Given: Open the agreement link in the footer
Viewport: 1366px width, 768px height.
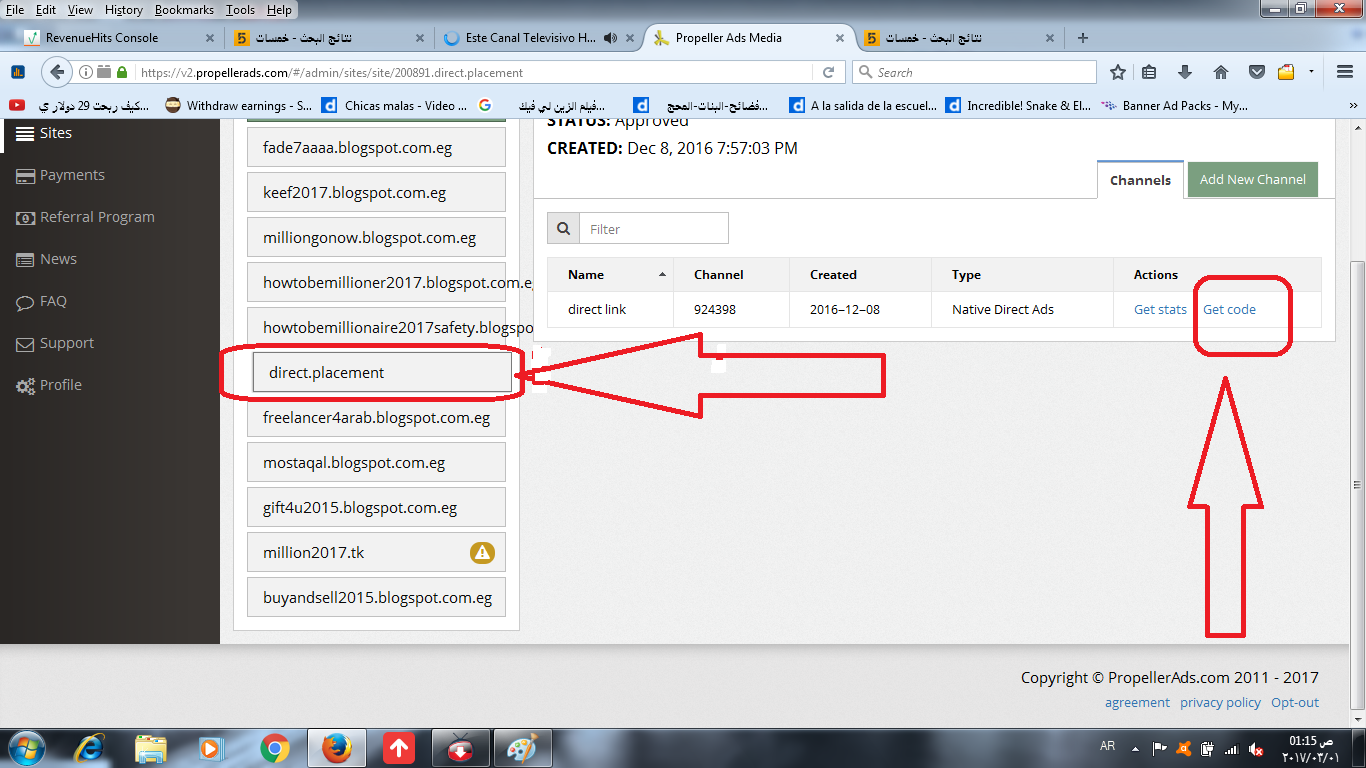Looking at the screenshot, I should 1137,702.
